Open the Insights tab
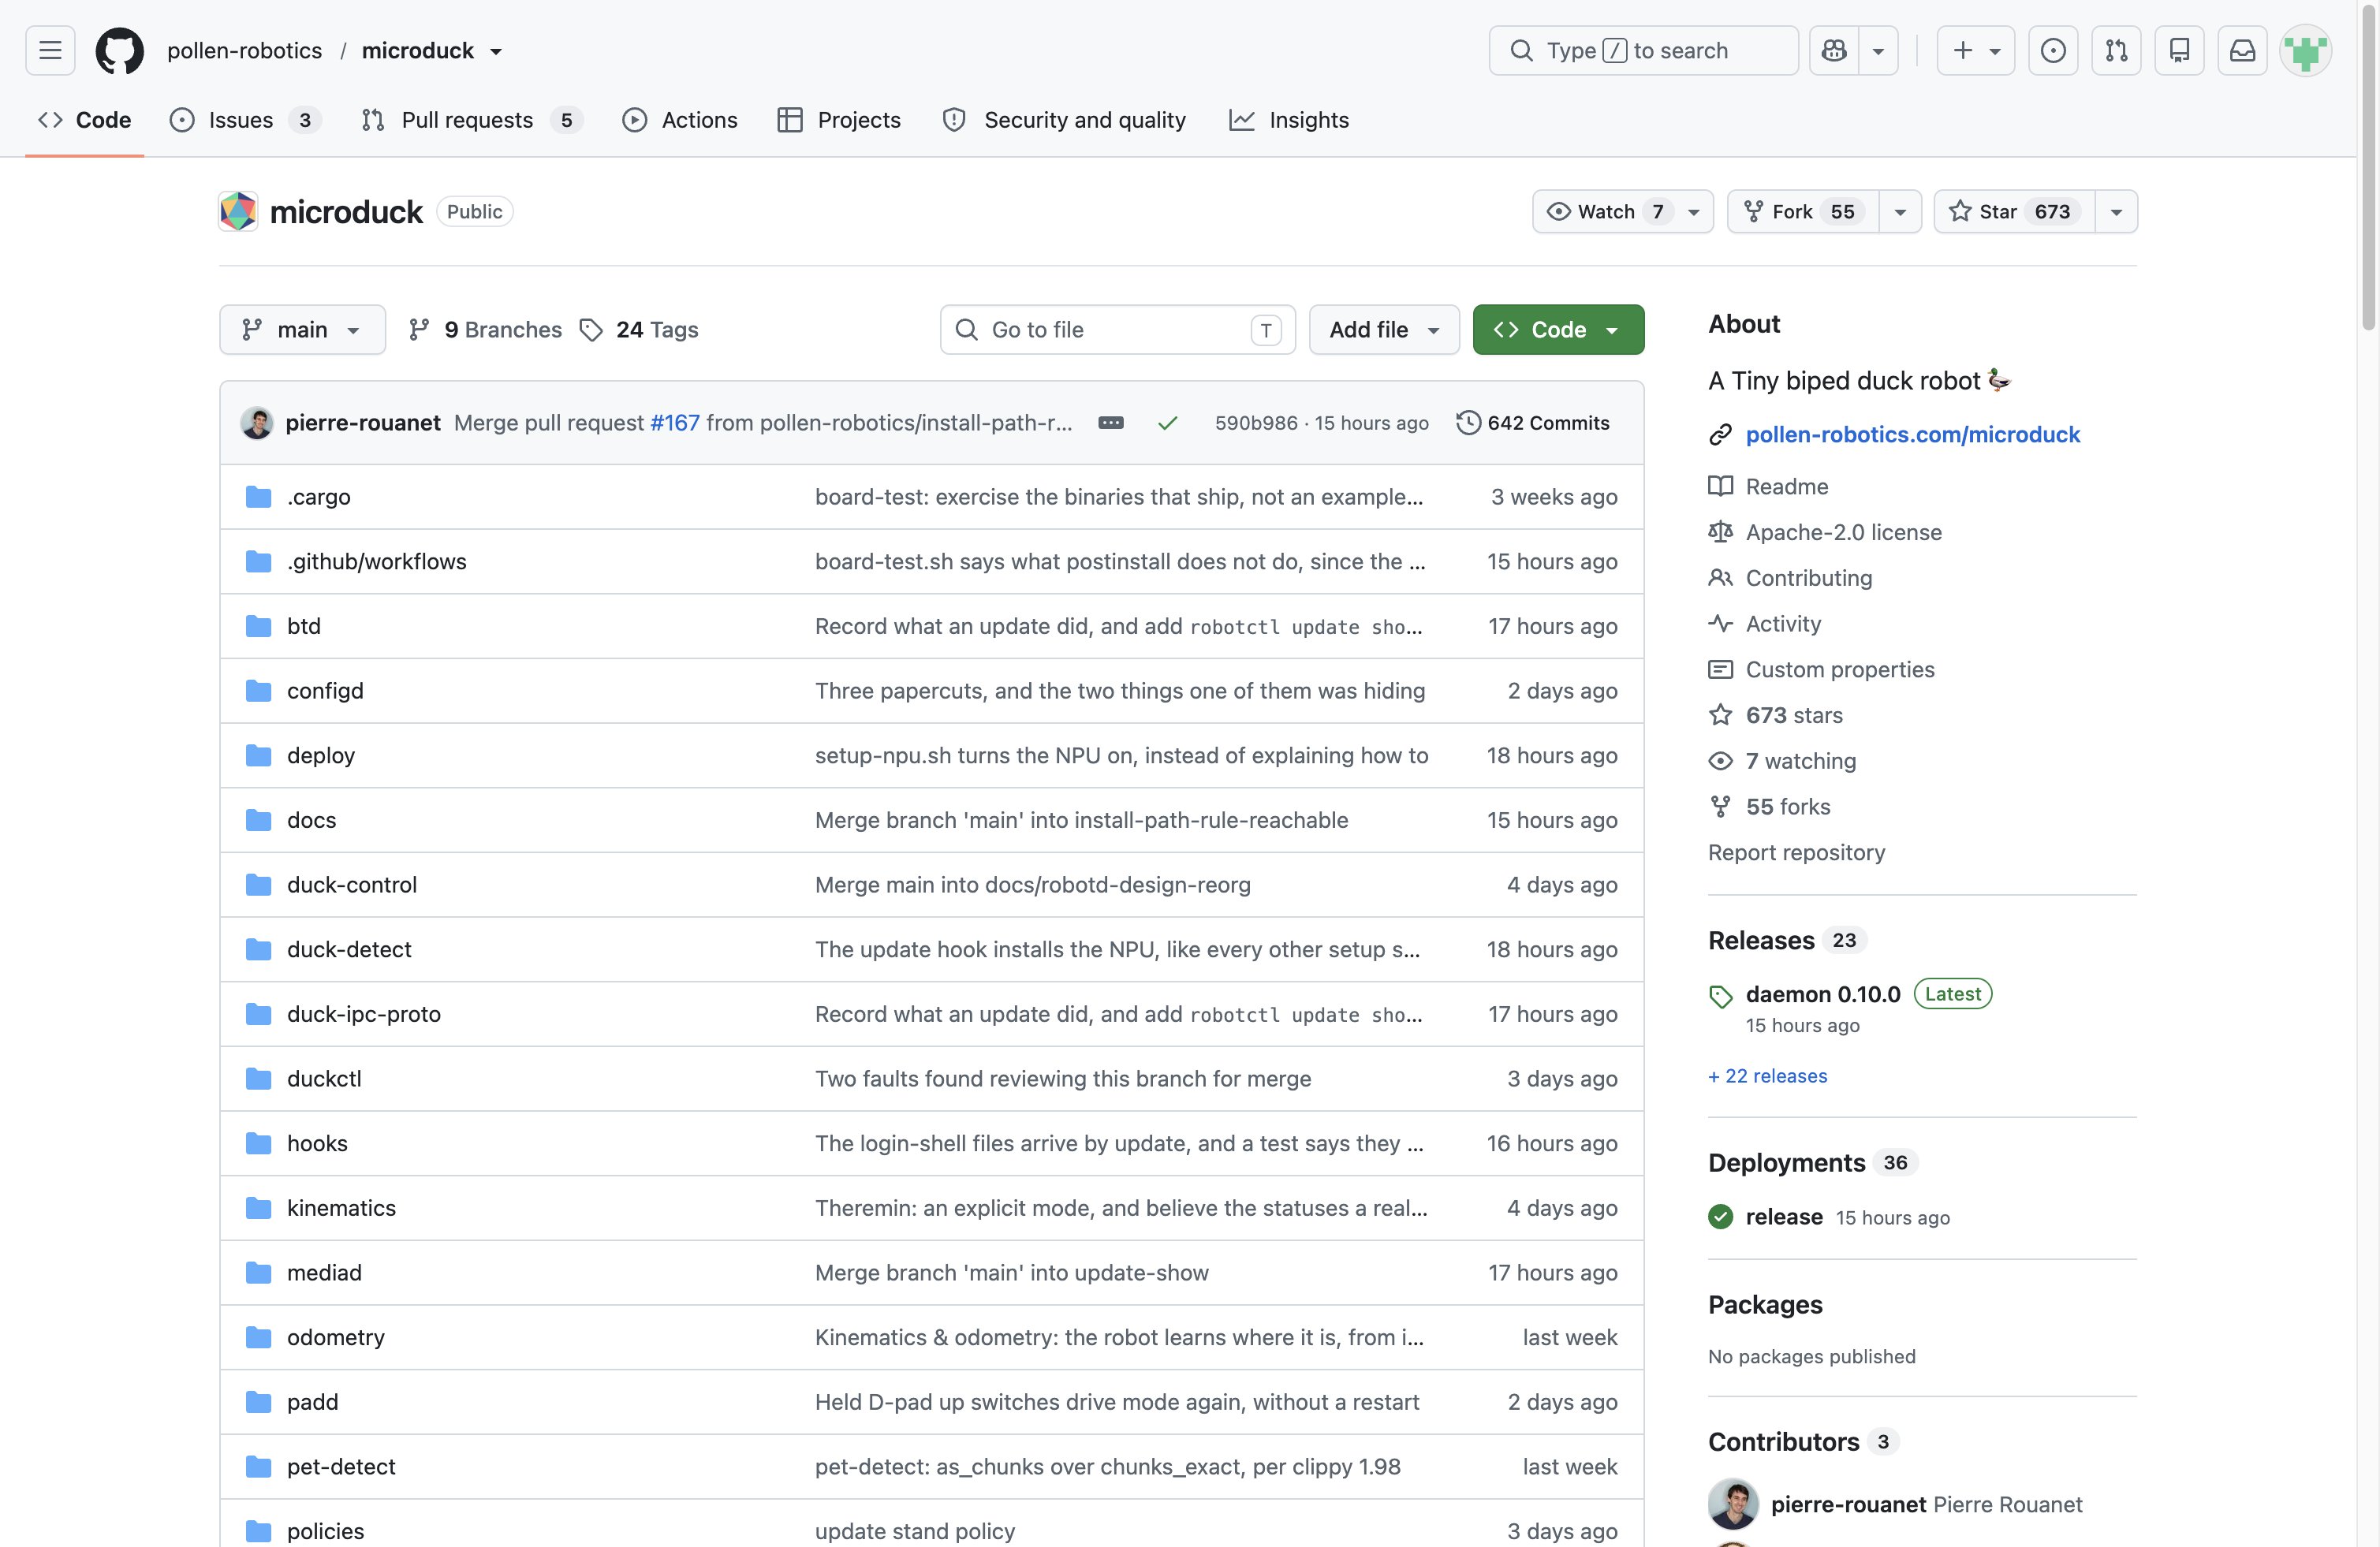 pos(1289,120)
